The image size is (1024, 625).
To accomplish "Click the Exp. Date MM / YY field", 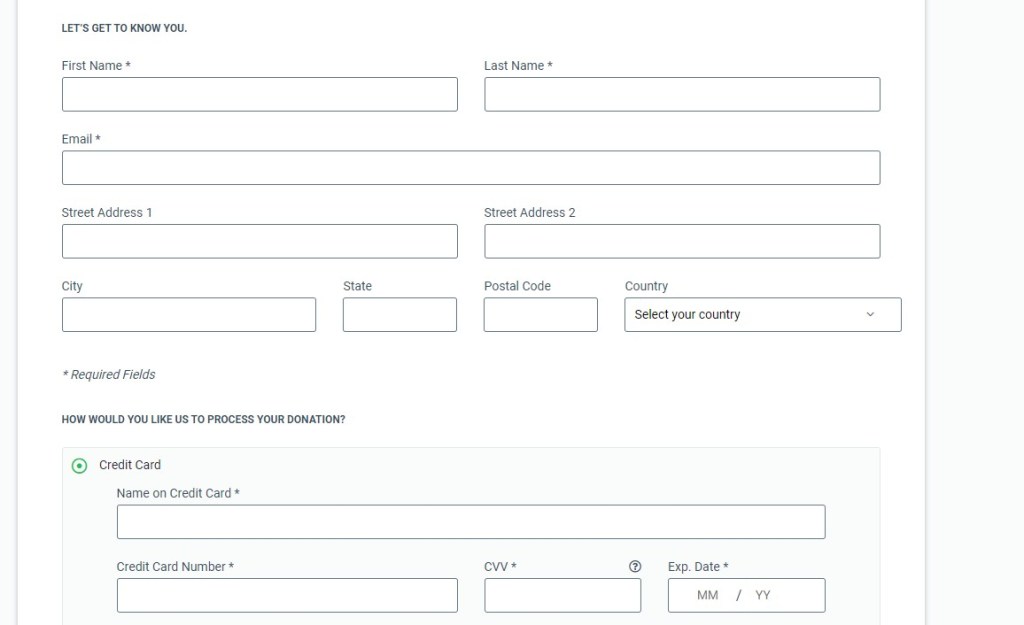I will 746,595.
